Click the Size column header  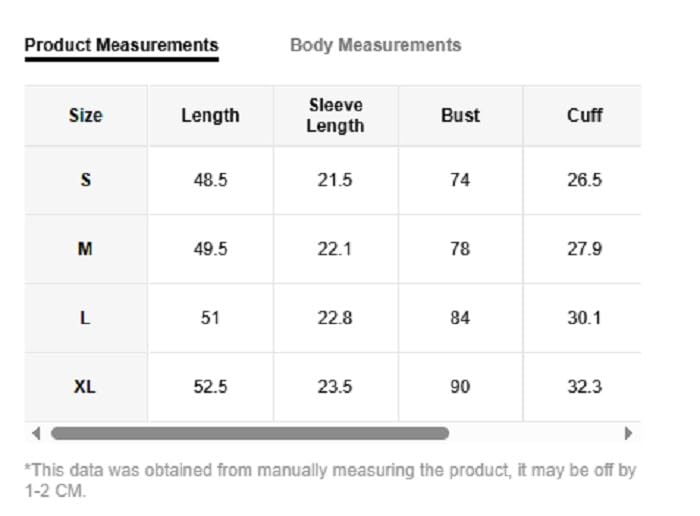85,115
